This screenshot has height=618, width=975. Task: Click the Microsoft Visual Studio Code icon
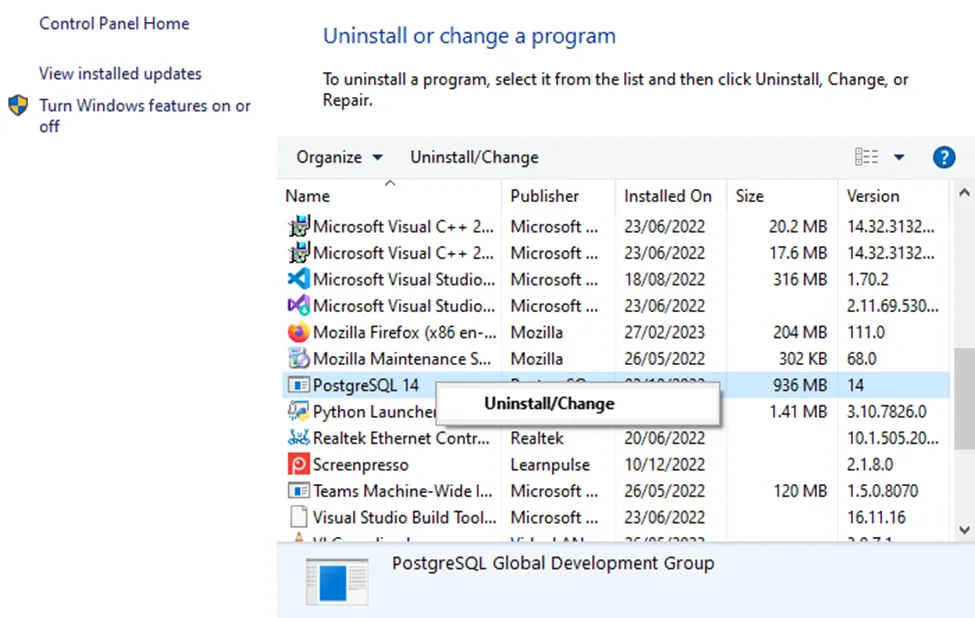pyautogui.click(x=298, y=280)
